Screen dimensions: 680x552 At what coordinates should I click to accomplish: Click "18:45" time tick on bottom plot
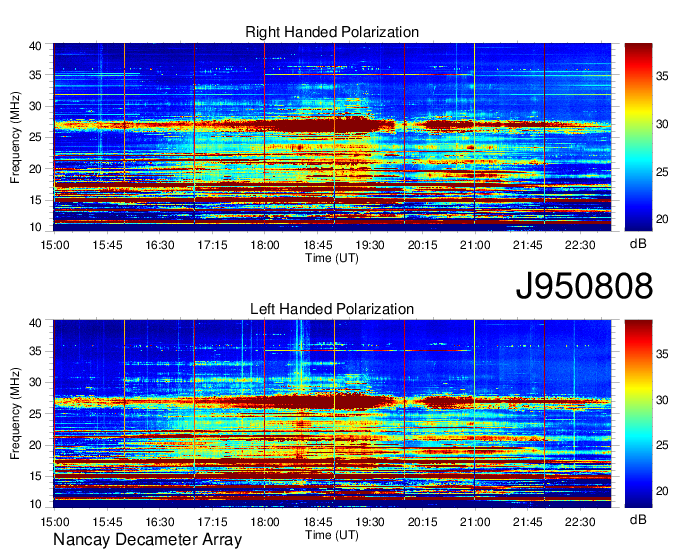pos(317,522)
